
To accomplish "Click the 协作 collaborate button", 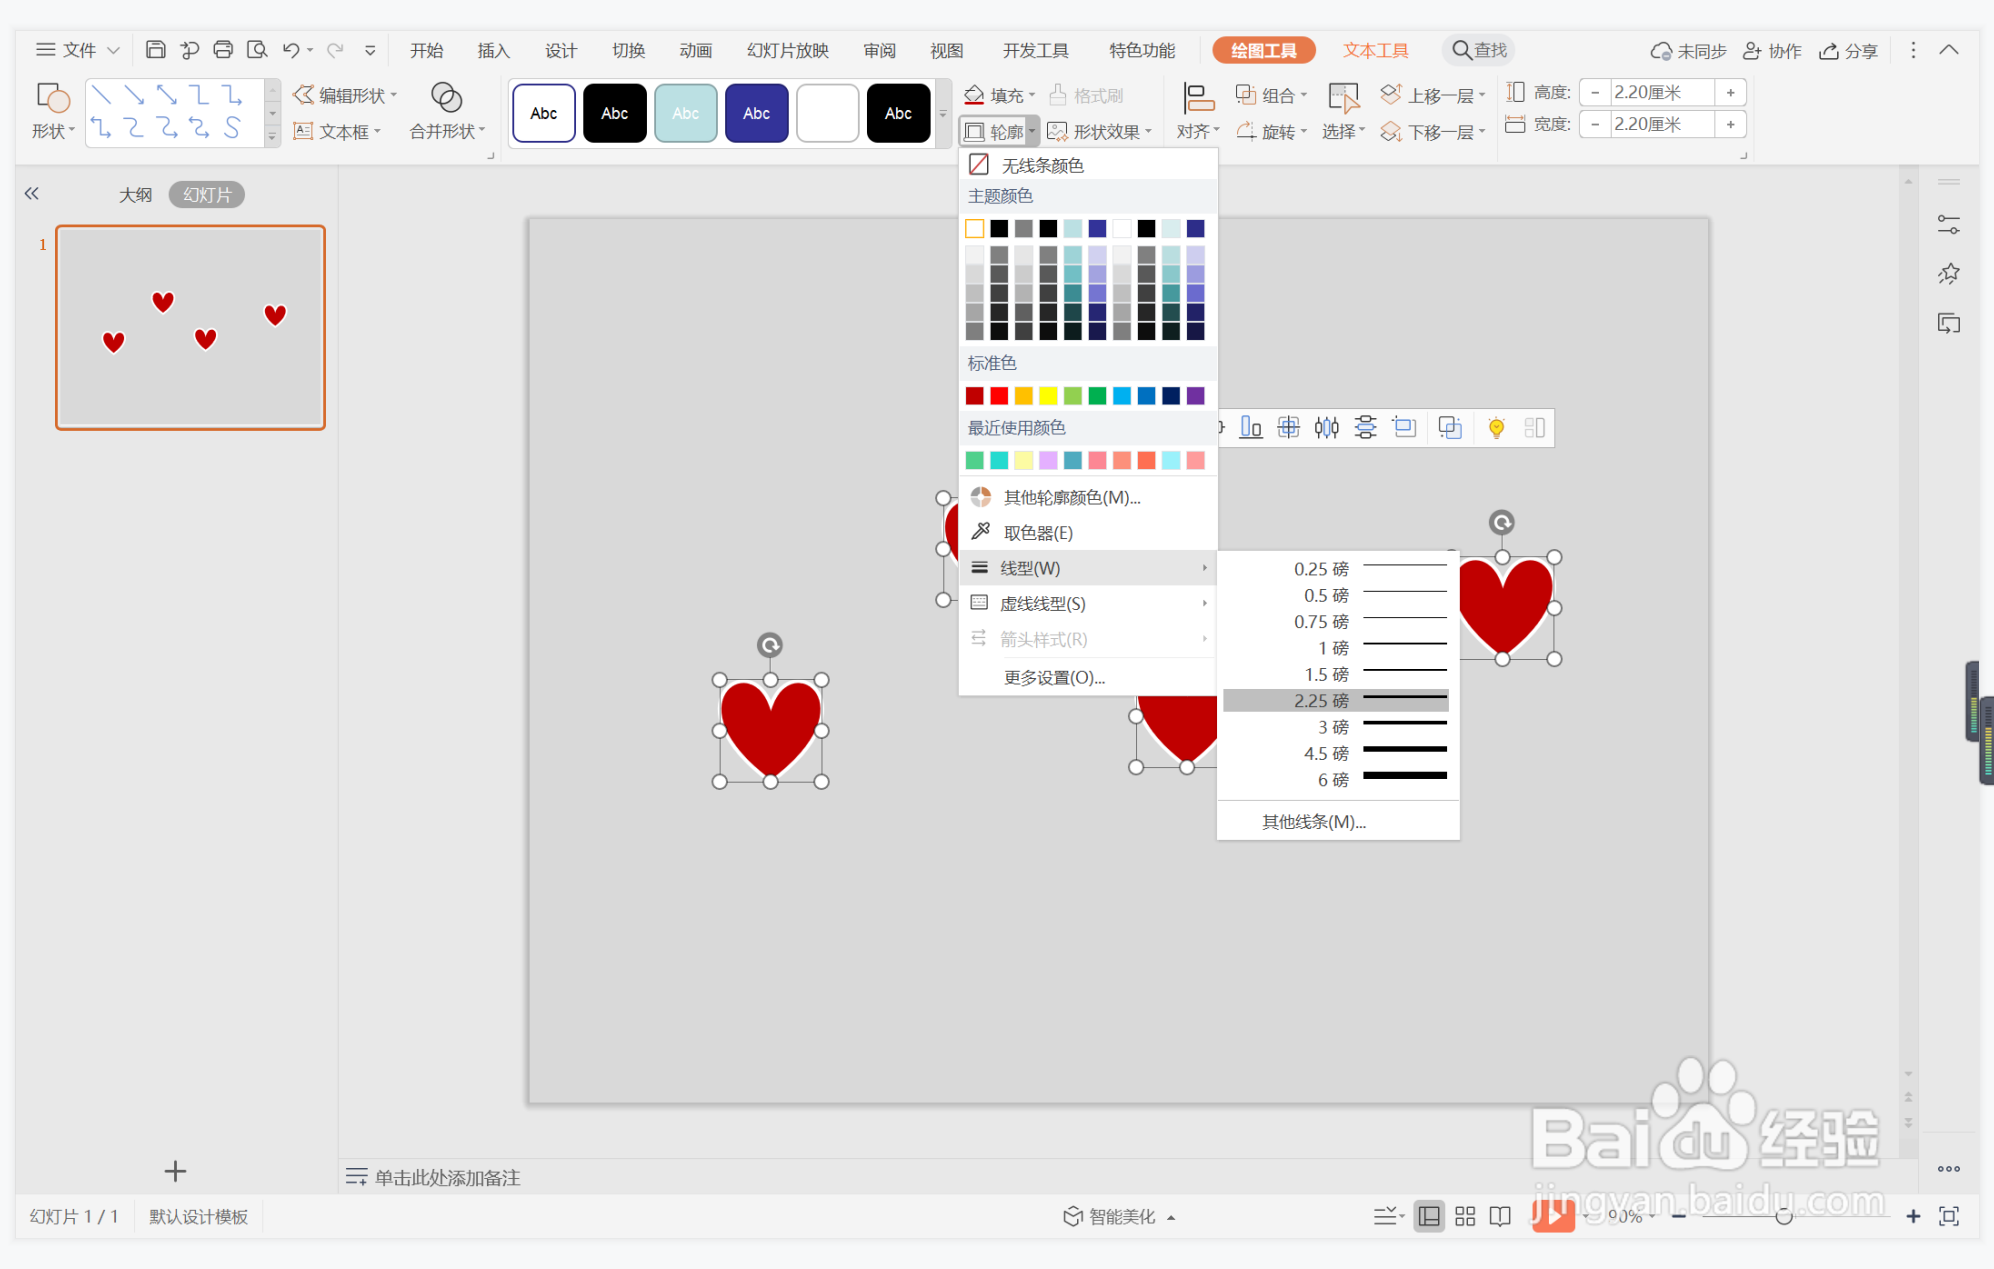I will point(1772,50).
